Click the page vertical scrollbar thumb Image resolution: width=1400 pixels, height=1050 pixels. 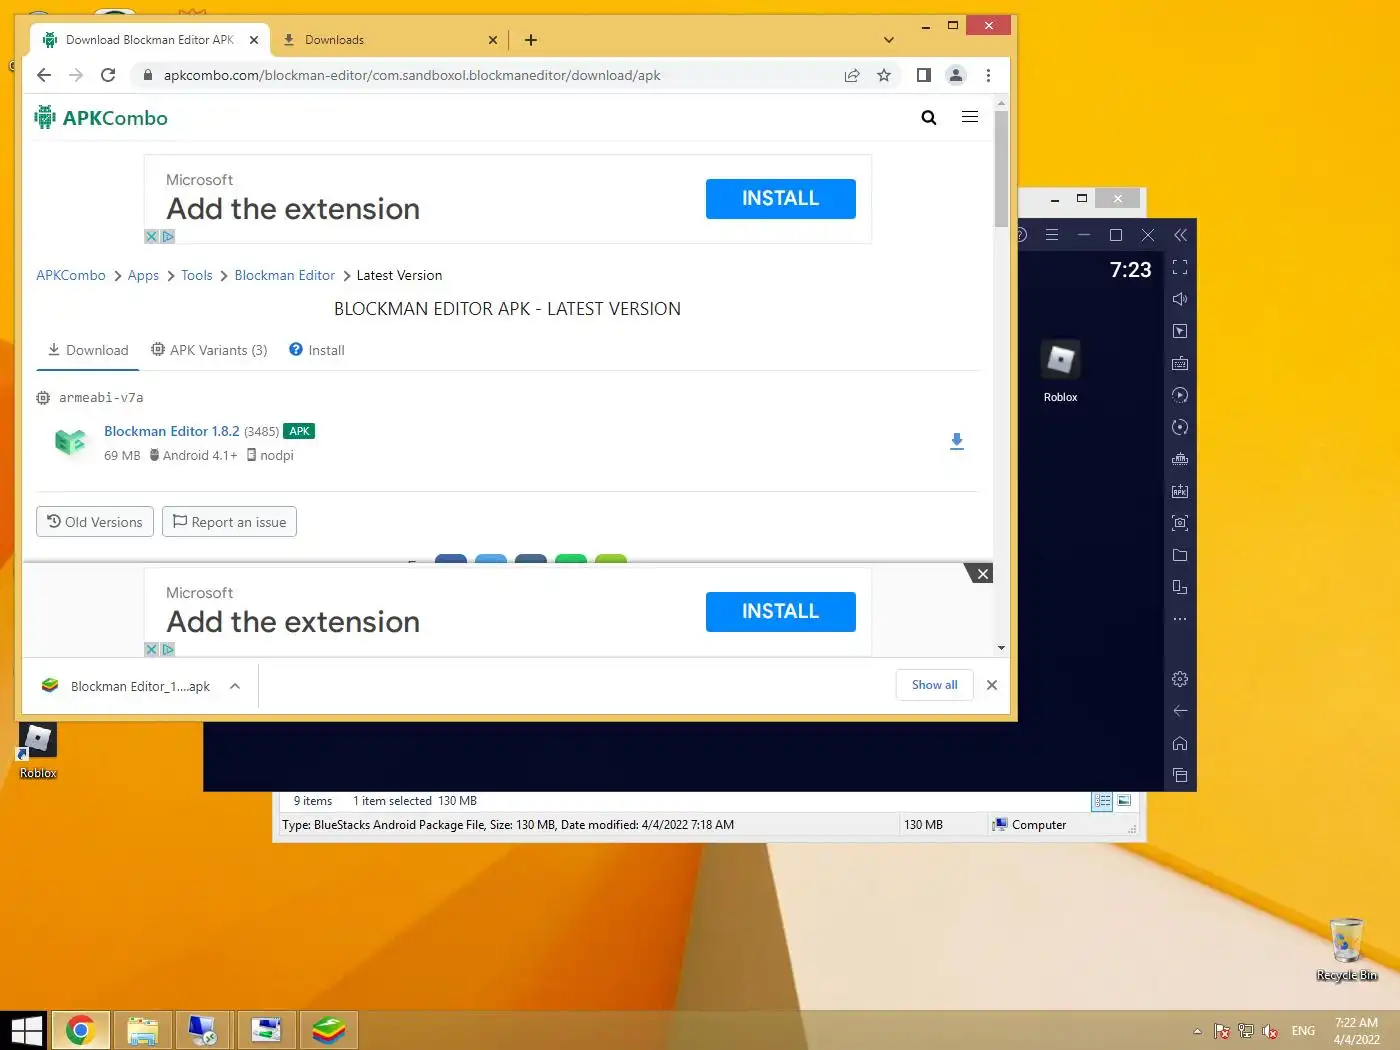[x=1001, y=169]
